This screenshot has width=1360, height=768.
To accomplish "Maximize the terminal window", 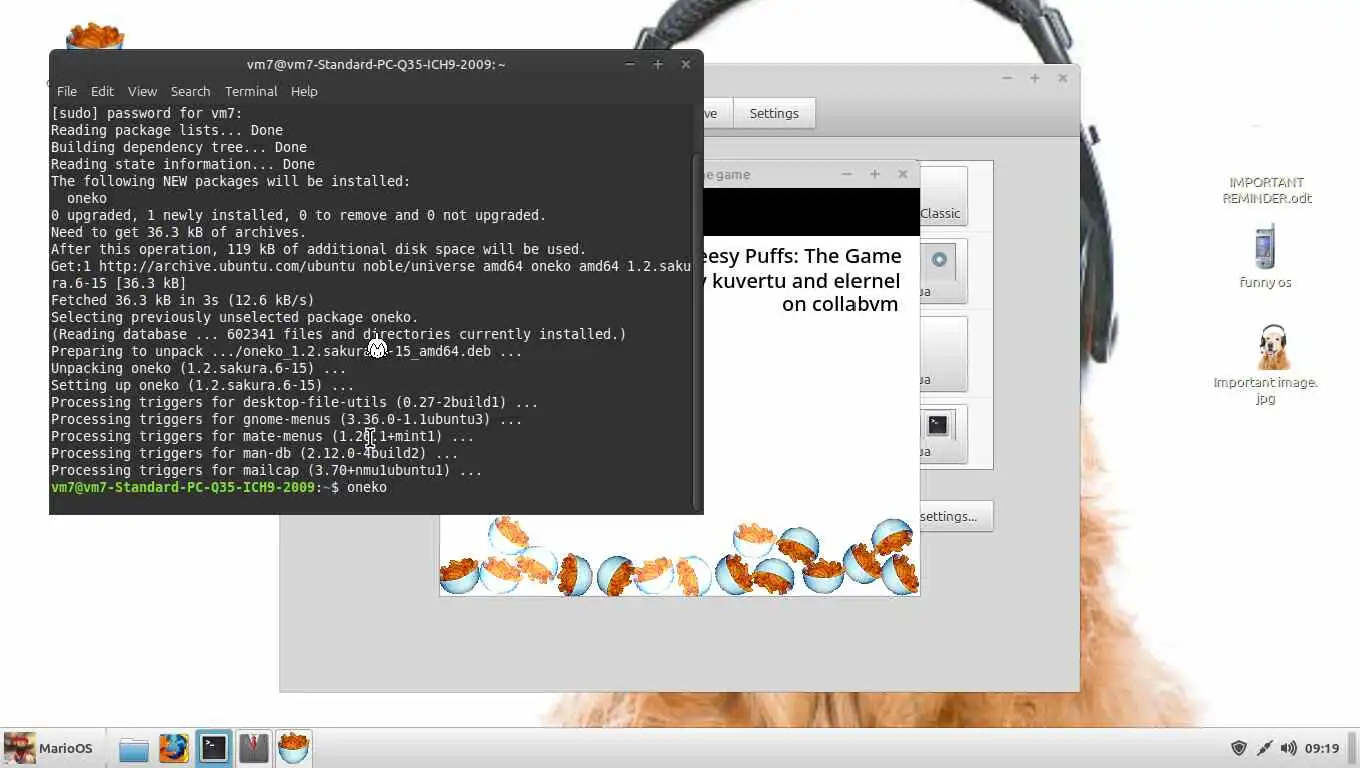I will pos(658,64).
